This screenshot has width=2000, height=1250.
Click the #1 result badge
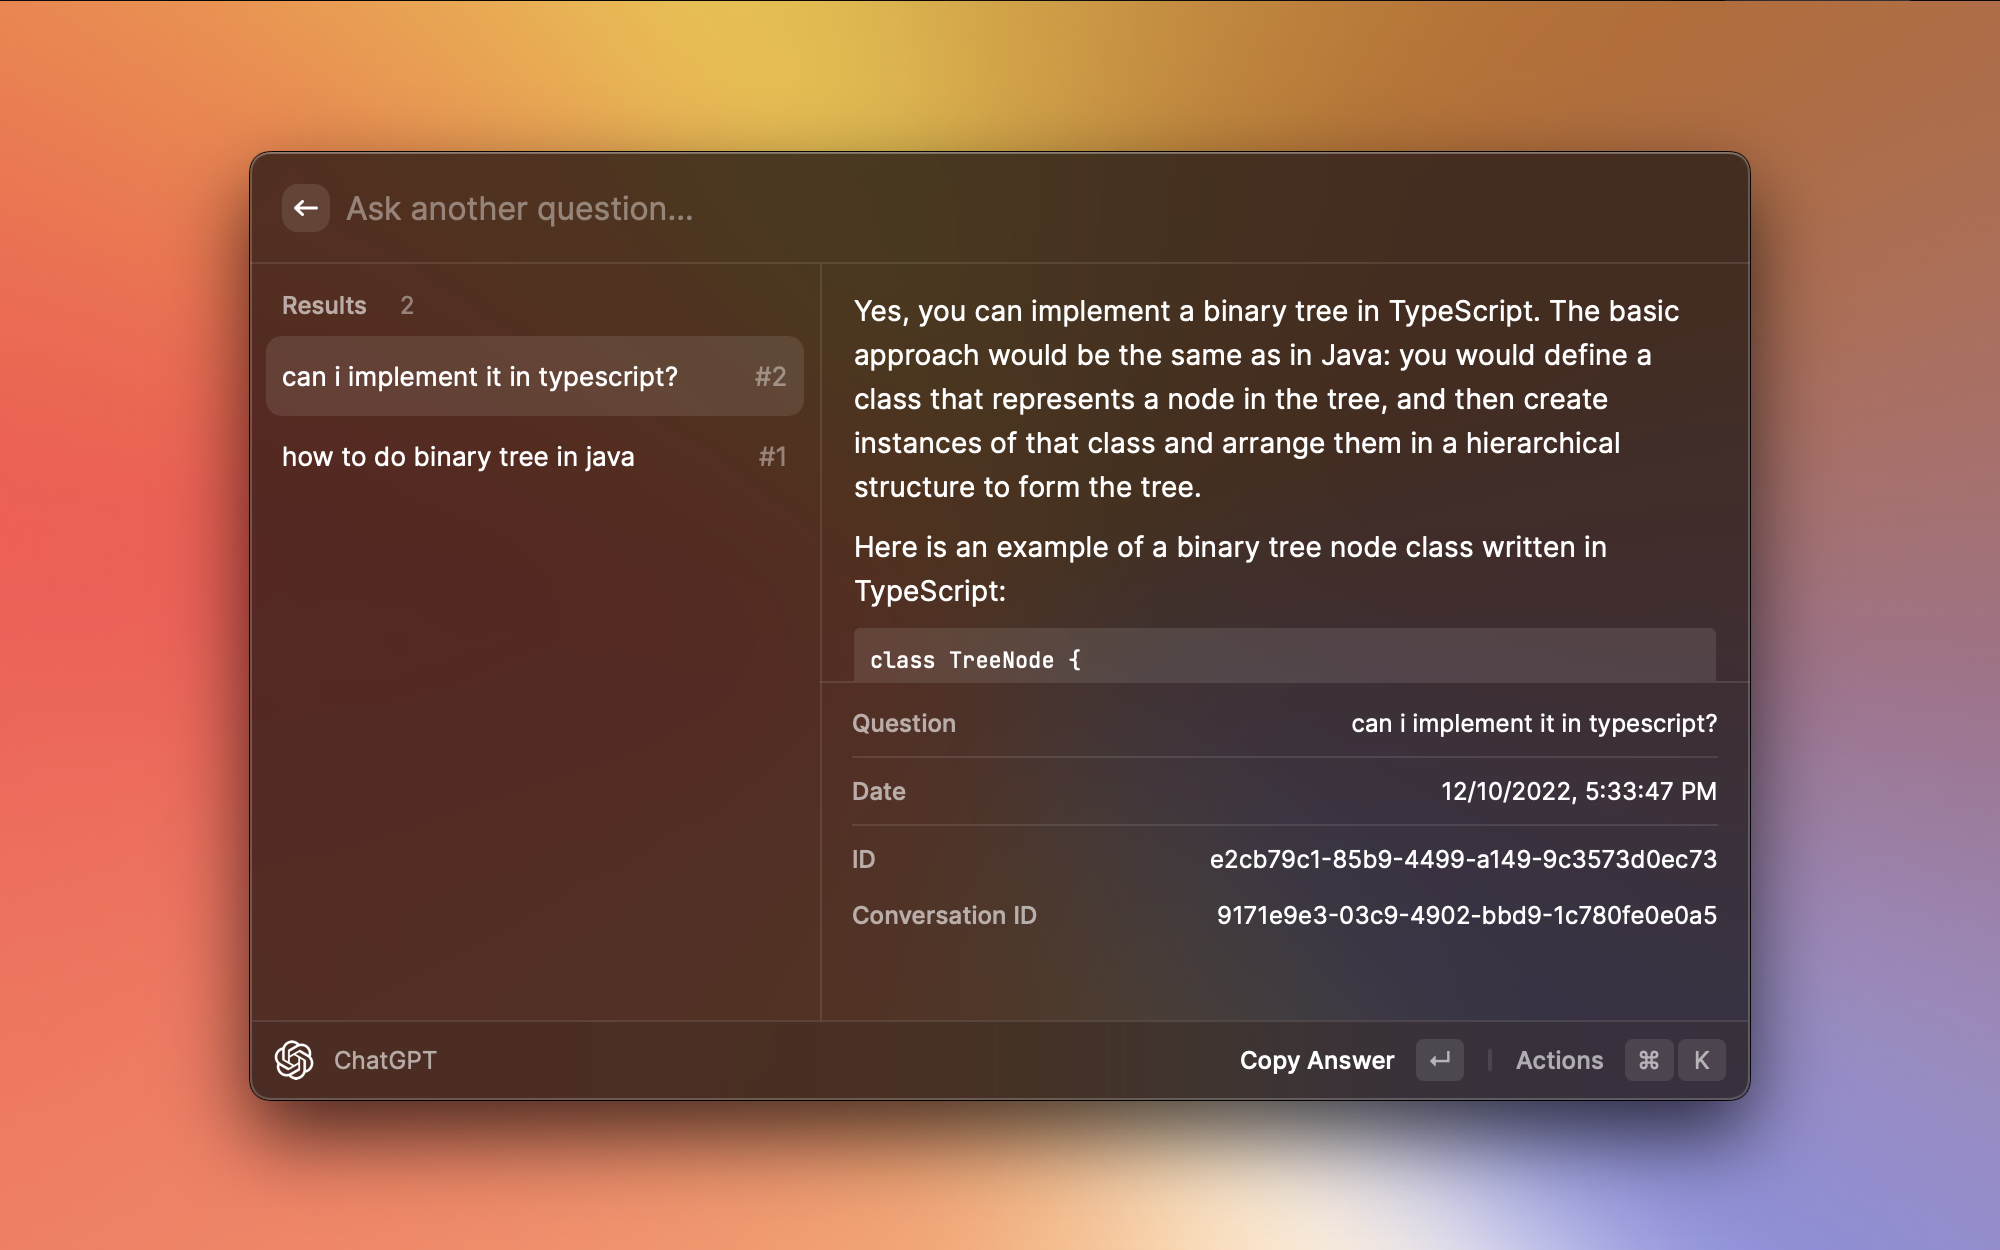click(x=772, y=457)
